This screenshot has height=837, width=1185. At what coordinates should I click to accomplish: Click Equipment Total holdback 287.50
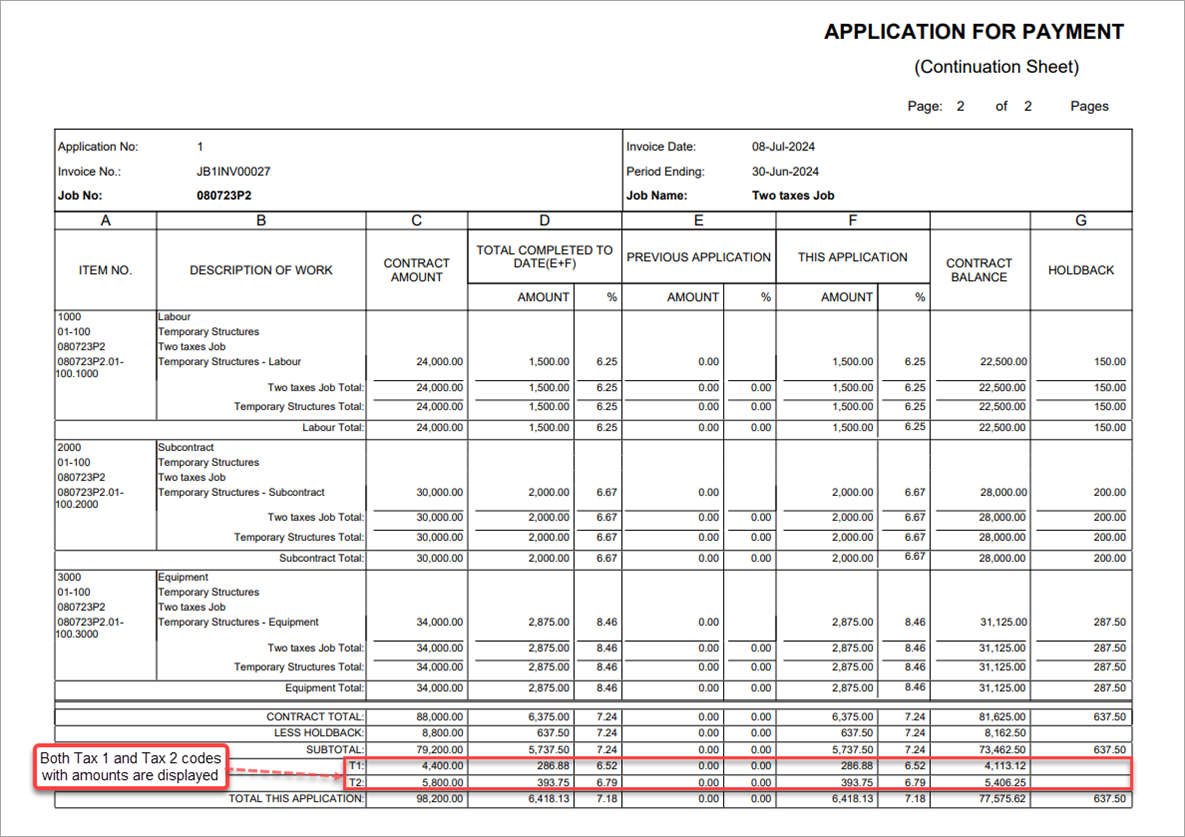tap(1109, 688)
